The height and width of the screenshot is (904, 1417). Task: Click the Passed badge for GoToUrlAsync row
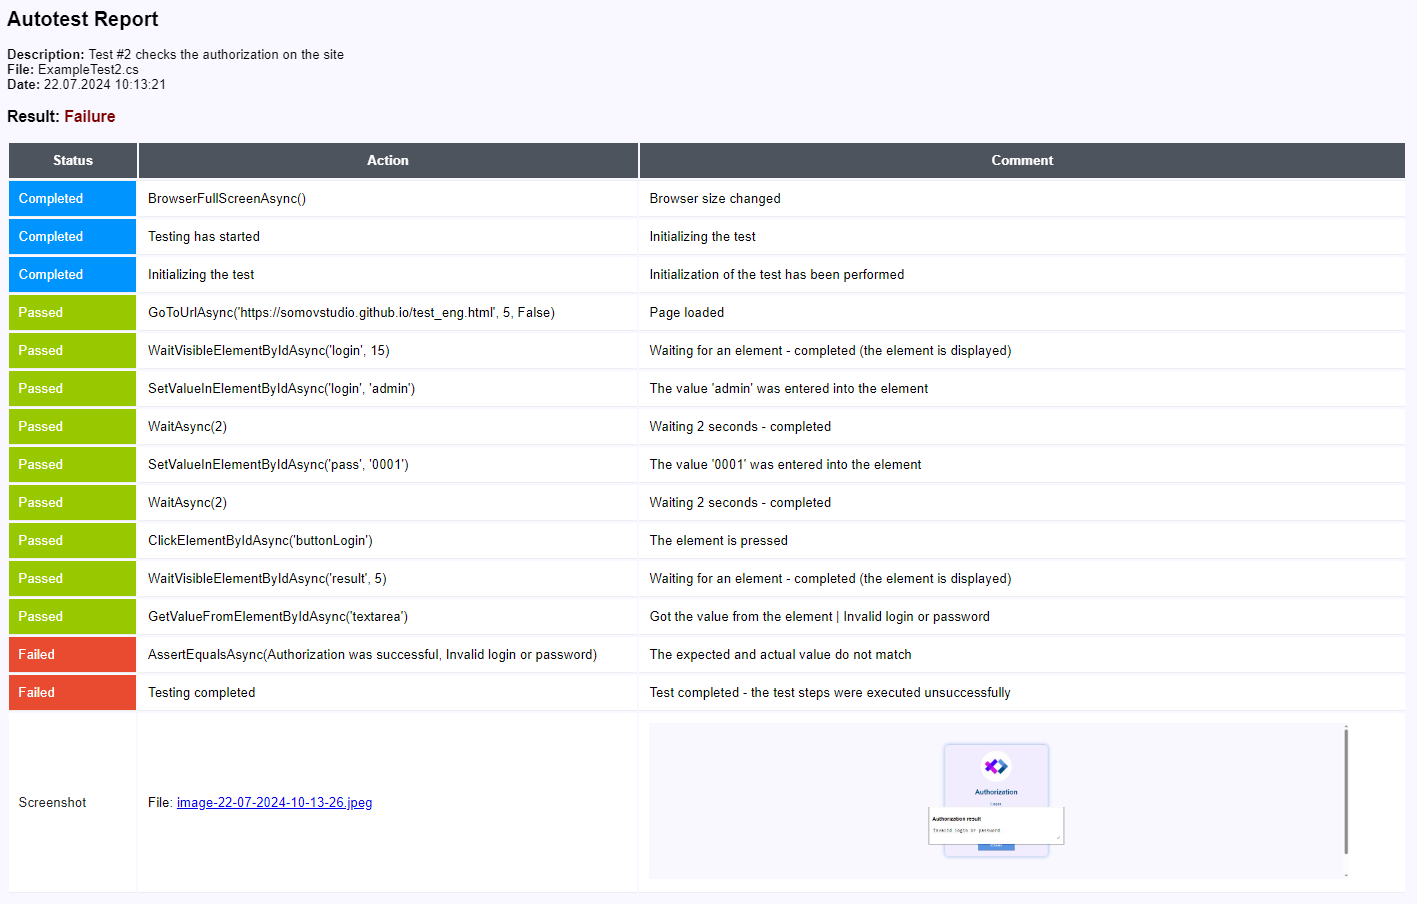click(x=72, y=313)
